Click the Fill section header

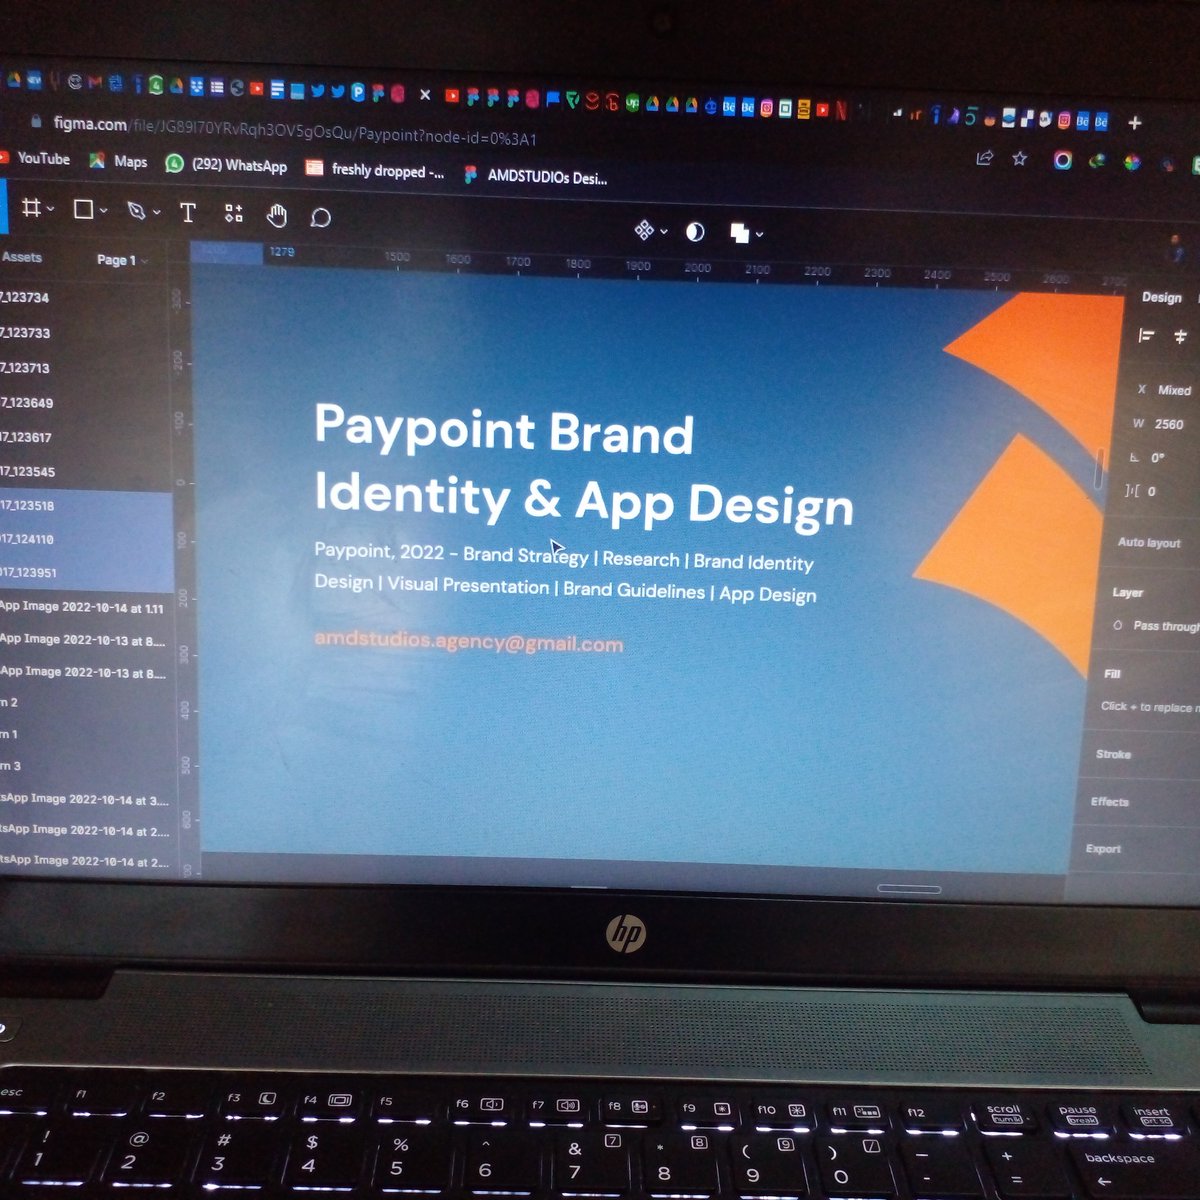pos(1112,674)
